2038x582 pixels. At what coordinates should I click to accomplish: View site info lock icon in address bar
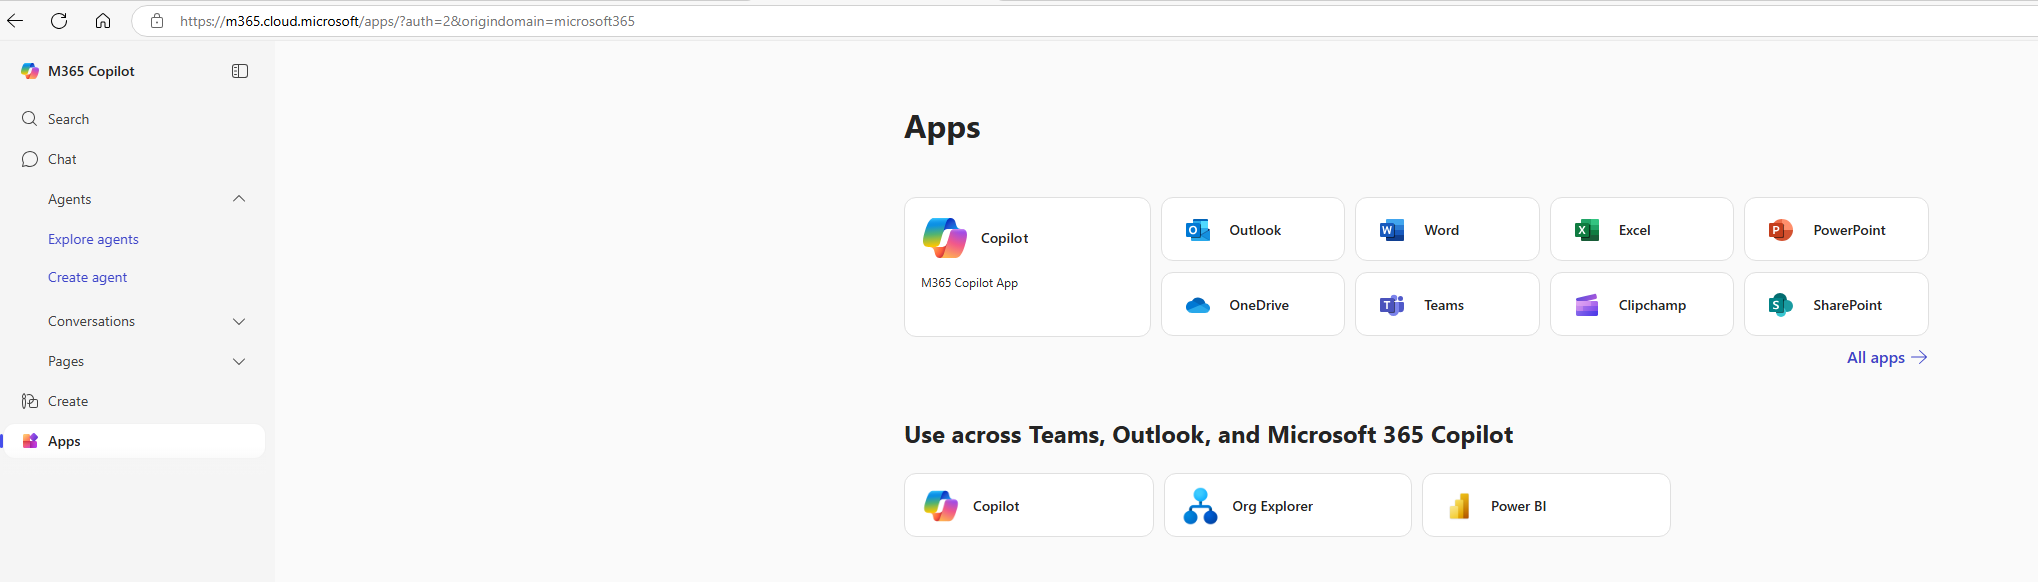pyautogui.click(x=157, y=21)
